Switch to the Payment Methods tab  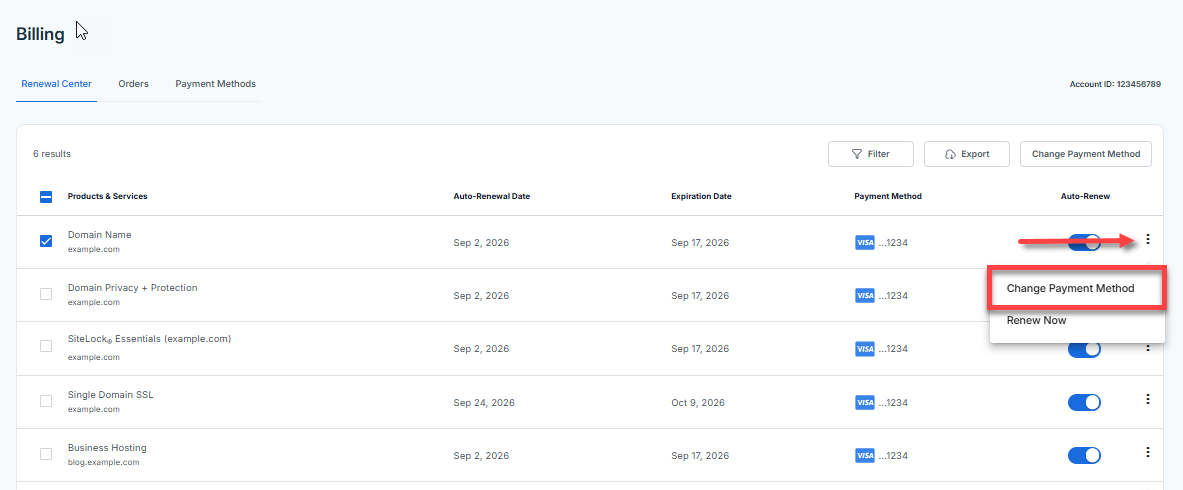(215, 84)
